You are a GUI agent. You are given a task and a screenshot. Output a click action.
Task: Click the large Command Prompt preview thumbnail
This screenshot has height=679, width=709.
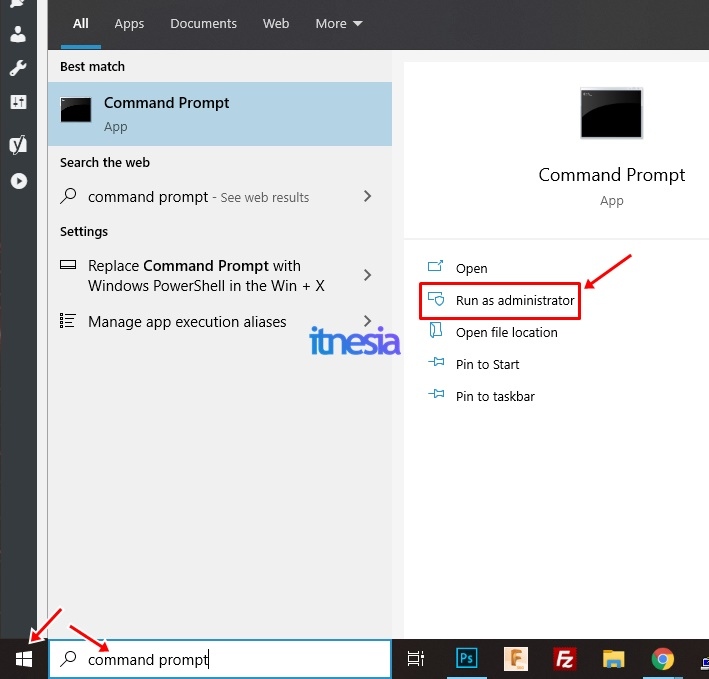[x=611, y=113]
